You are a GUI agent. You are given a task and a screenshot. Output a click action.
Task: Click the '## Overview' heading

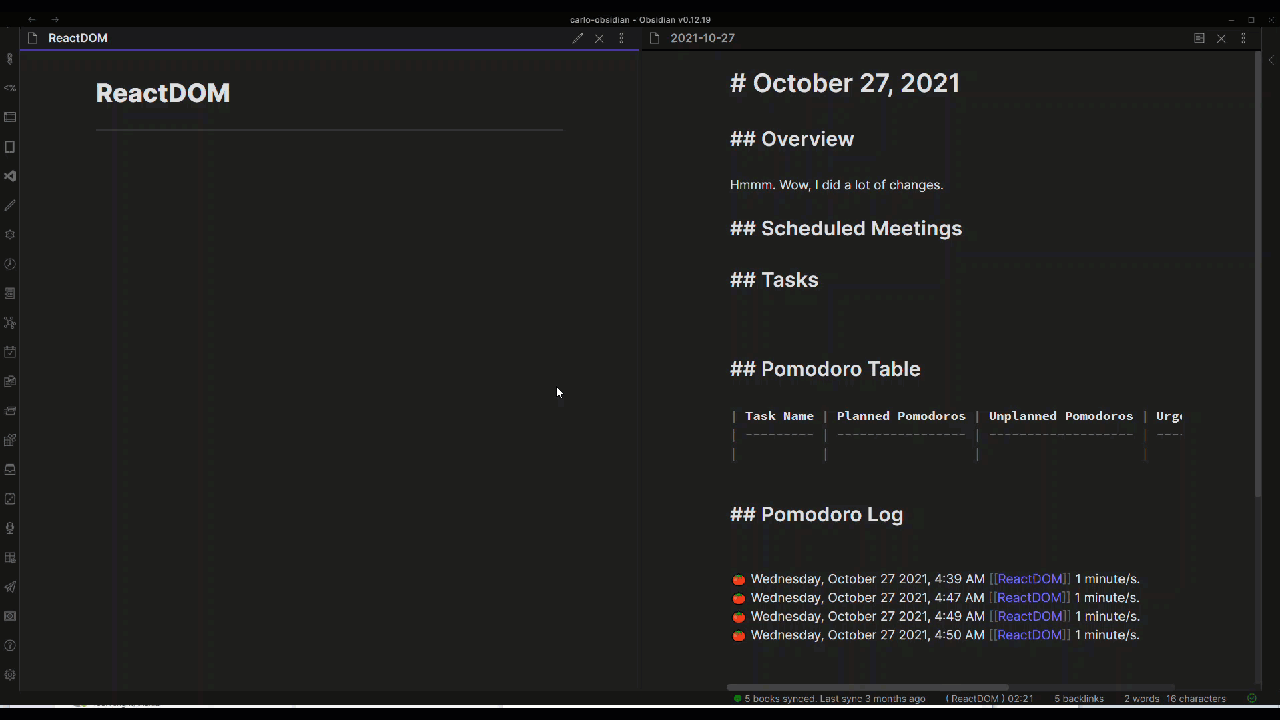tap(792, 139)
